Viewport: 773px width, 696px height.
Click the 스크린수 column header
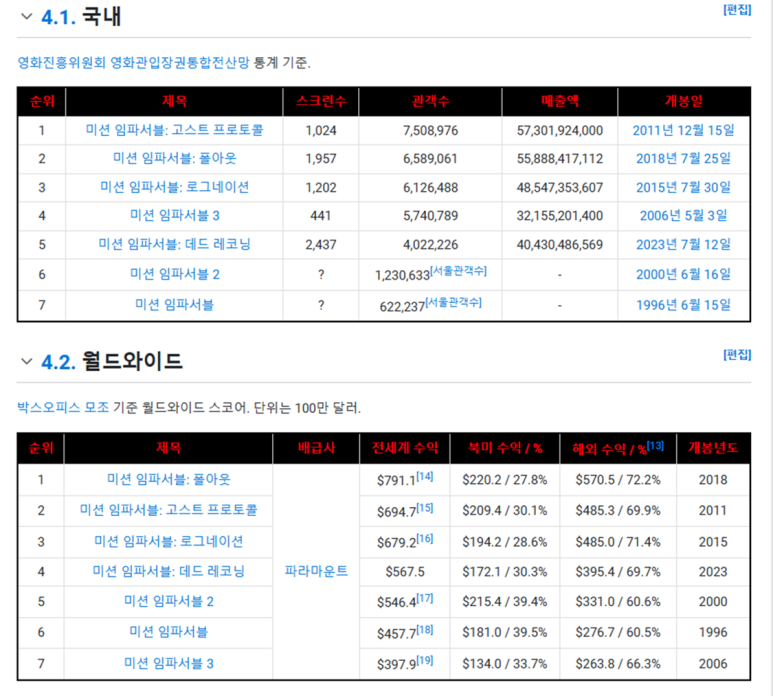click(x=321, y=101)
